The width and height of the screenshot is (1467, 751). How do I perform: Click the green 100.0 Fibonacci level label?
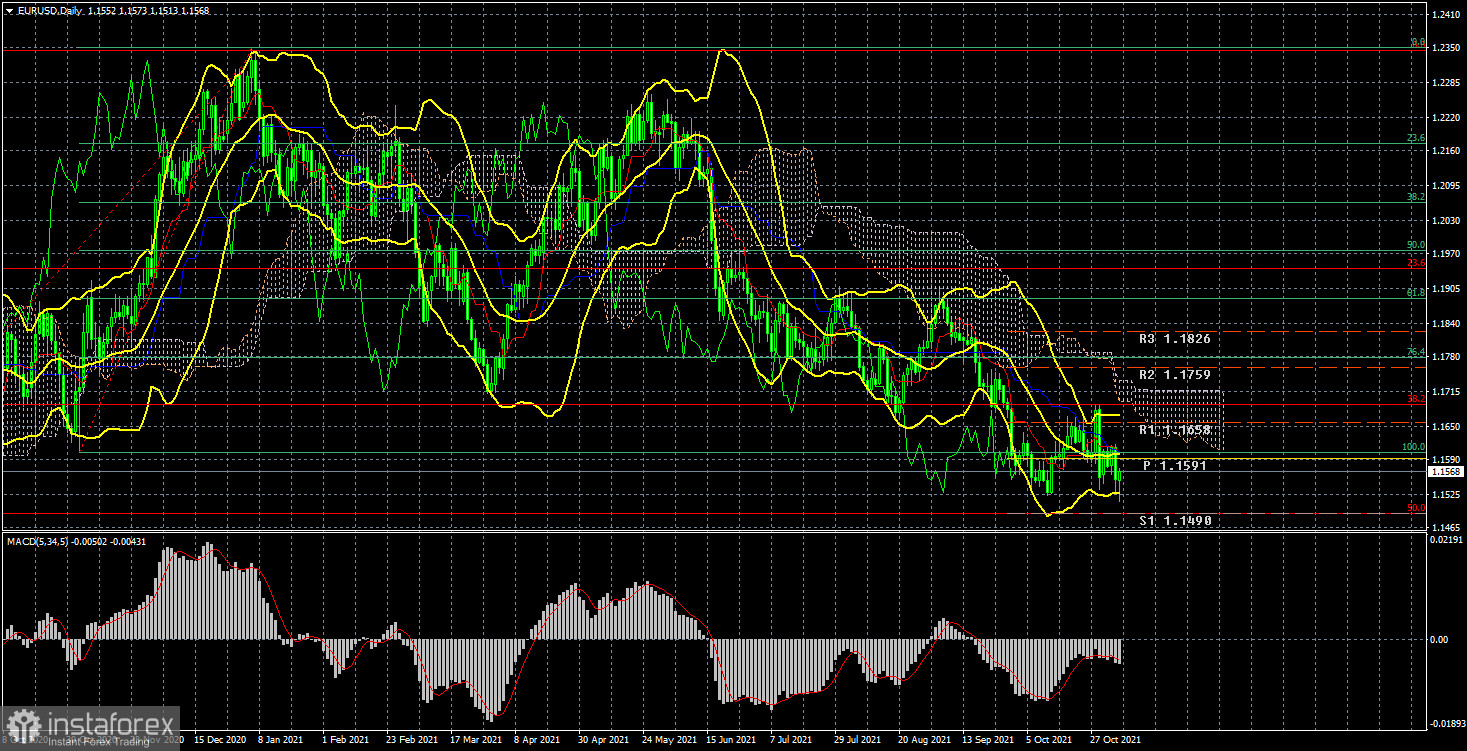point(1413,447)
